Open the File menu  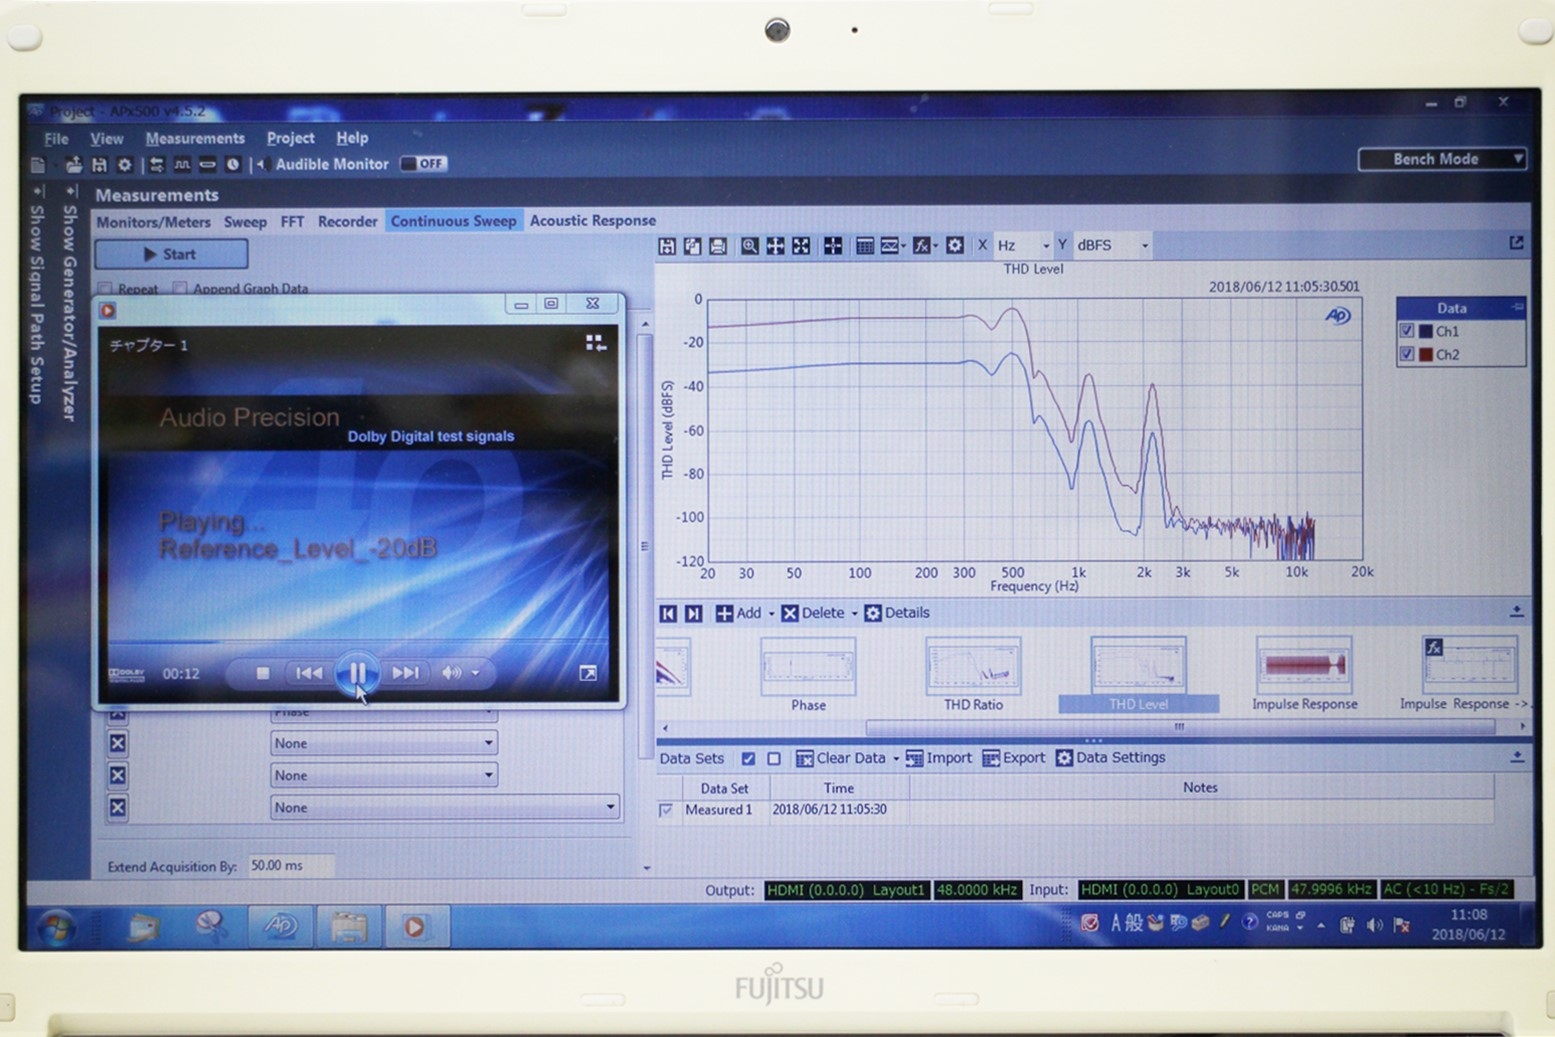click(56, 139)
